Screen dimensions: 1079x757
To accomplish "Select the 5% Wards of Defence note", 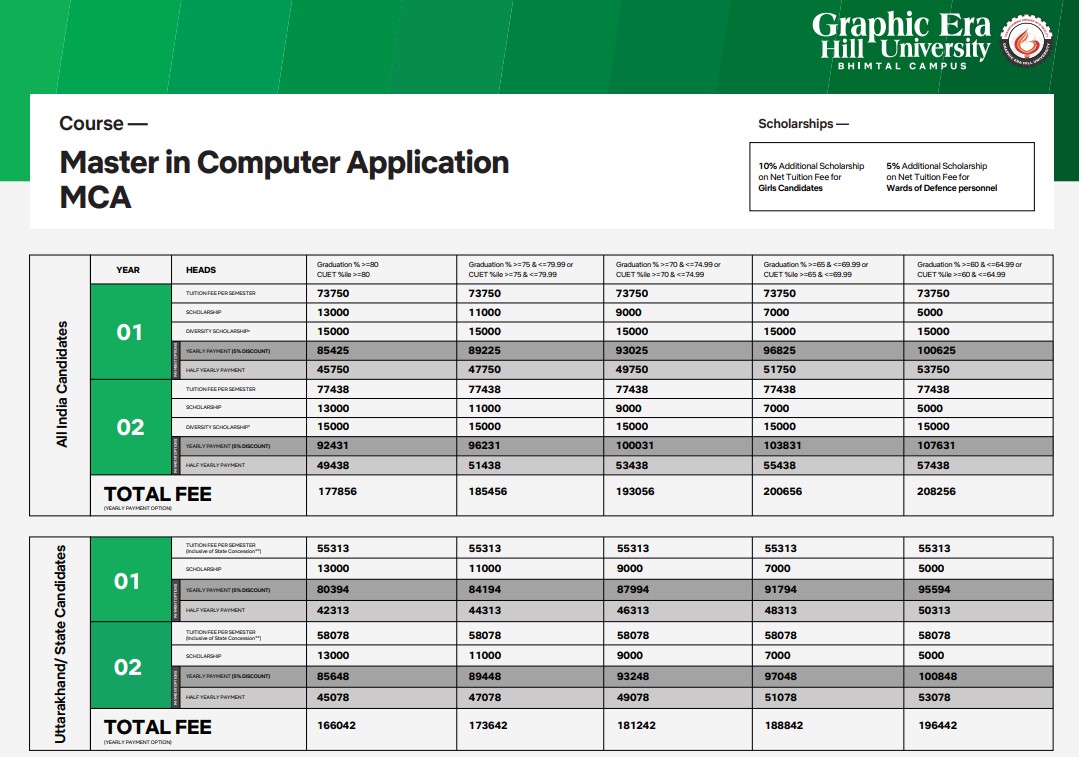I will [x=941, y=177].
